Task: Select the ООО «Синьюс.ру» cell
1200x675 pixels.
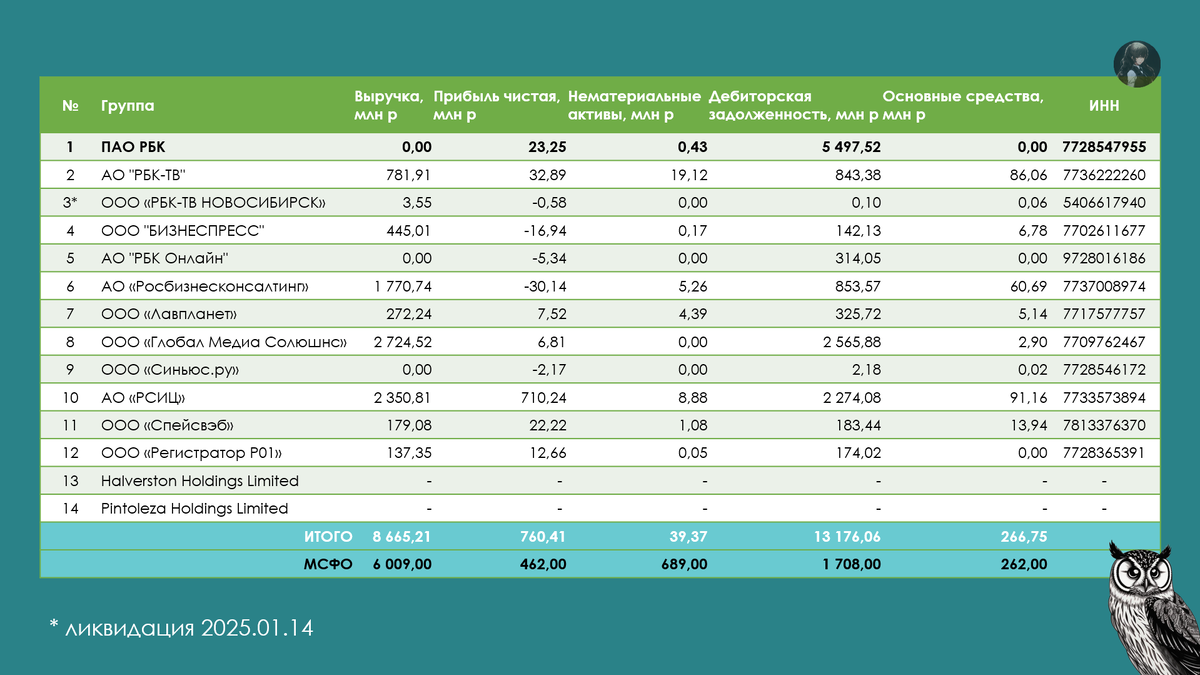Action: tap(170, 370)
